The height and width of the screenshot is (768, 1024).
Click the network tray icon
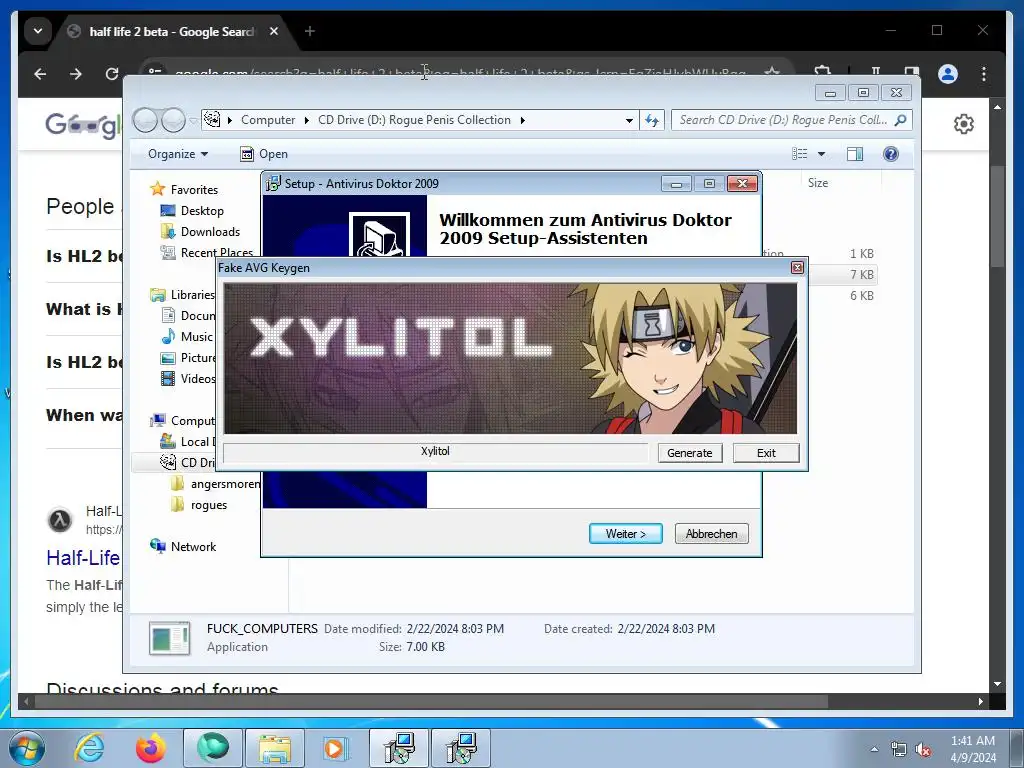[x=899, y=750]
